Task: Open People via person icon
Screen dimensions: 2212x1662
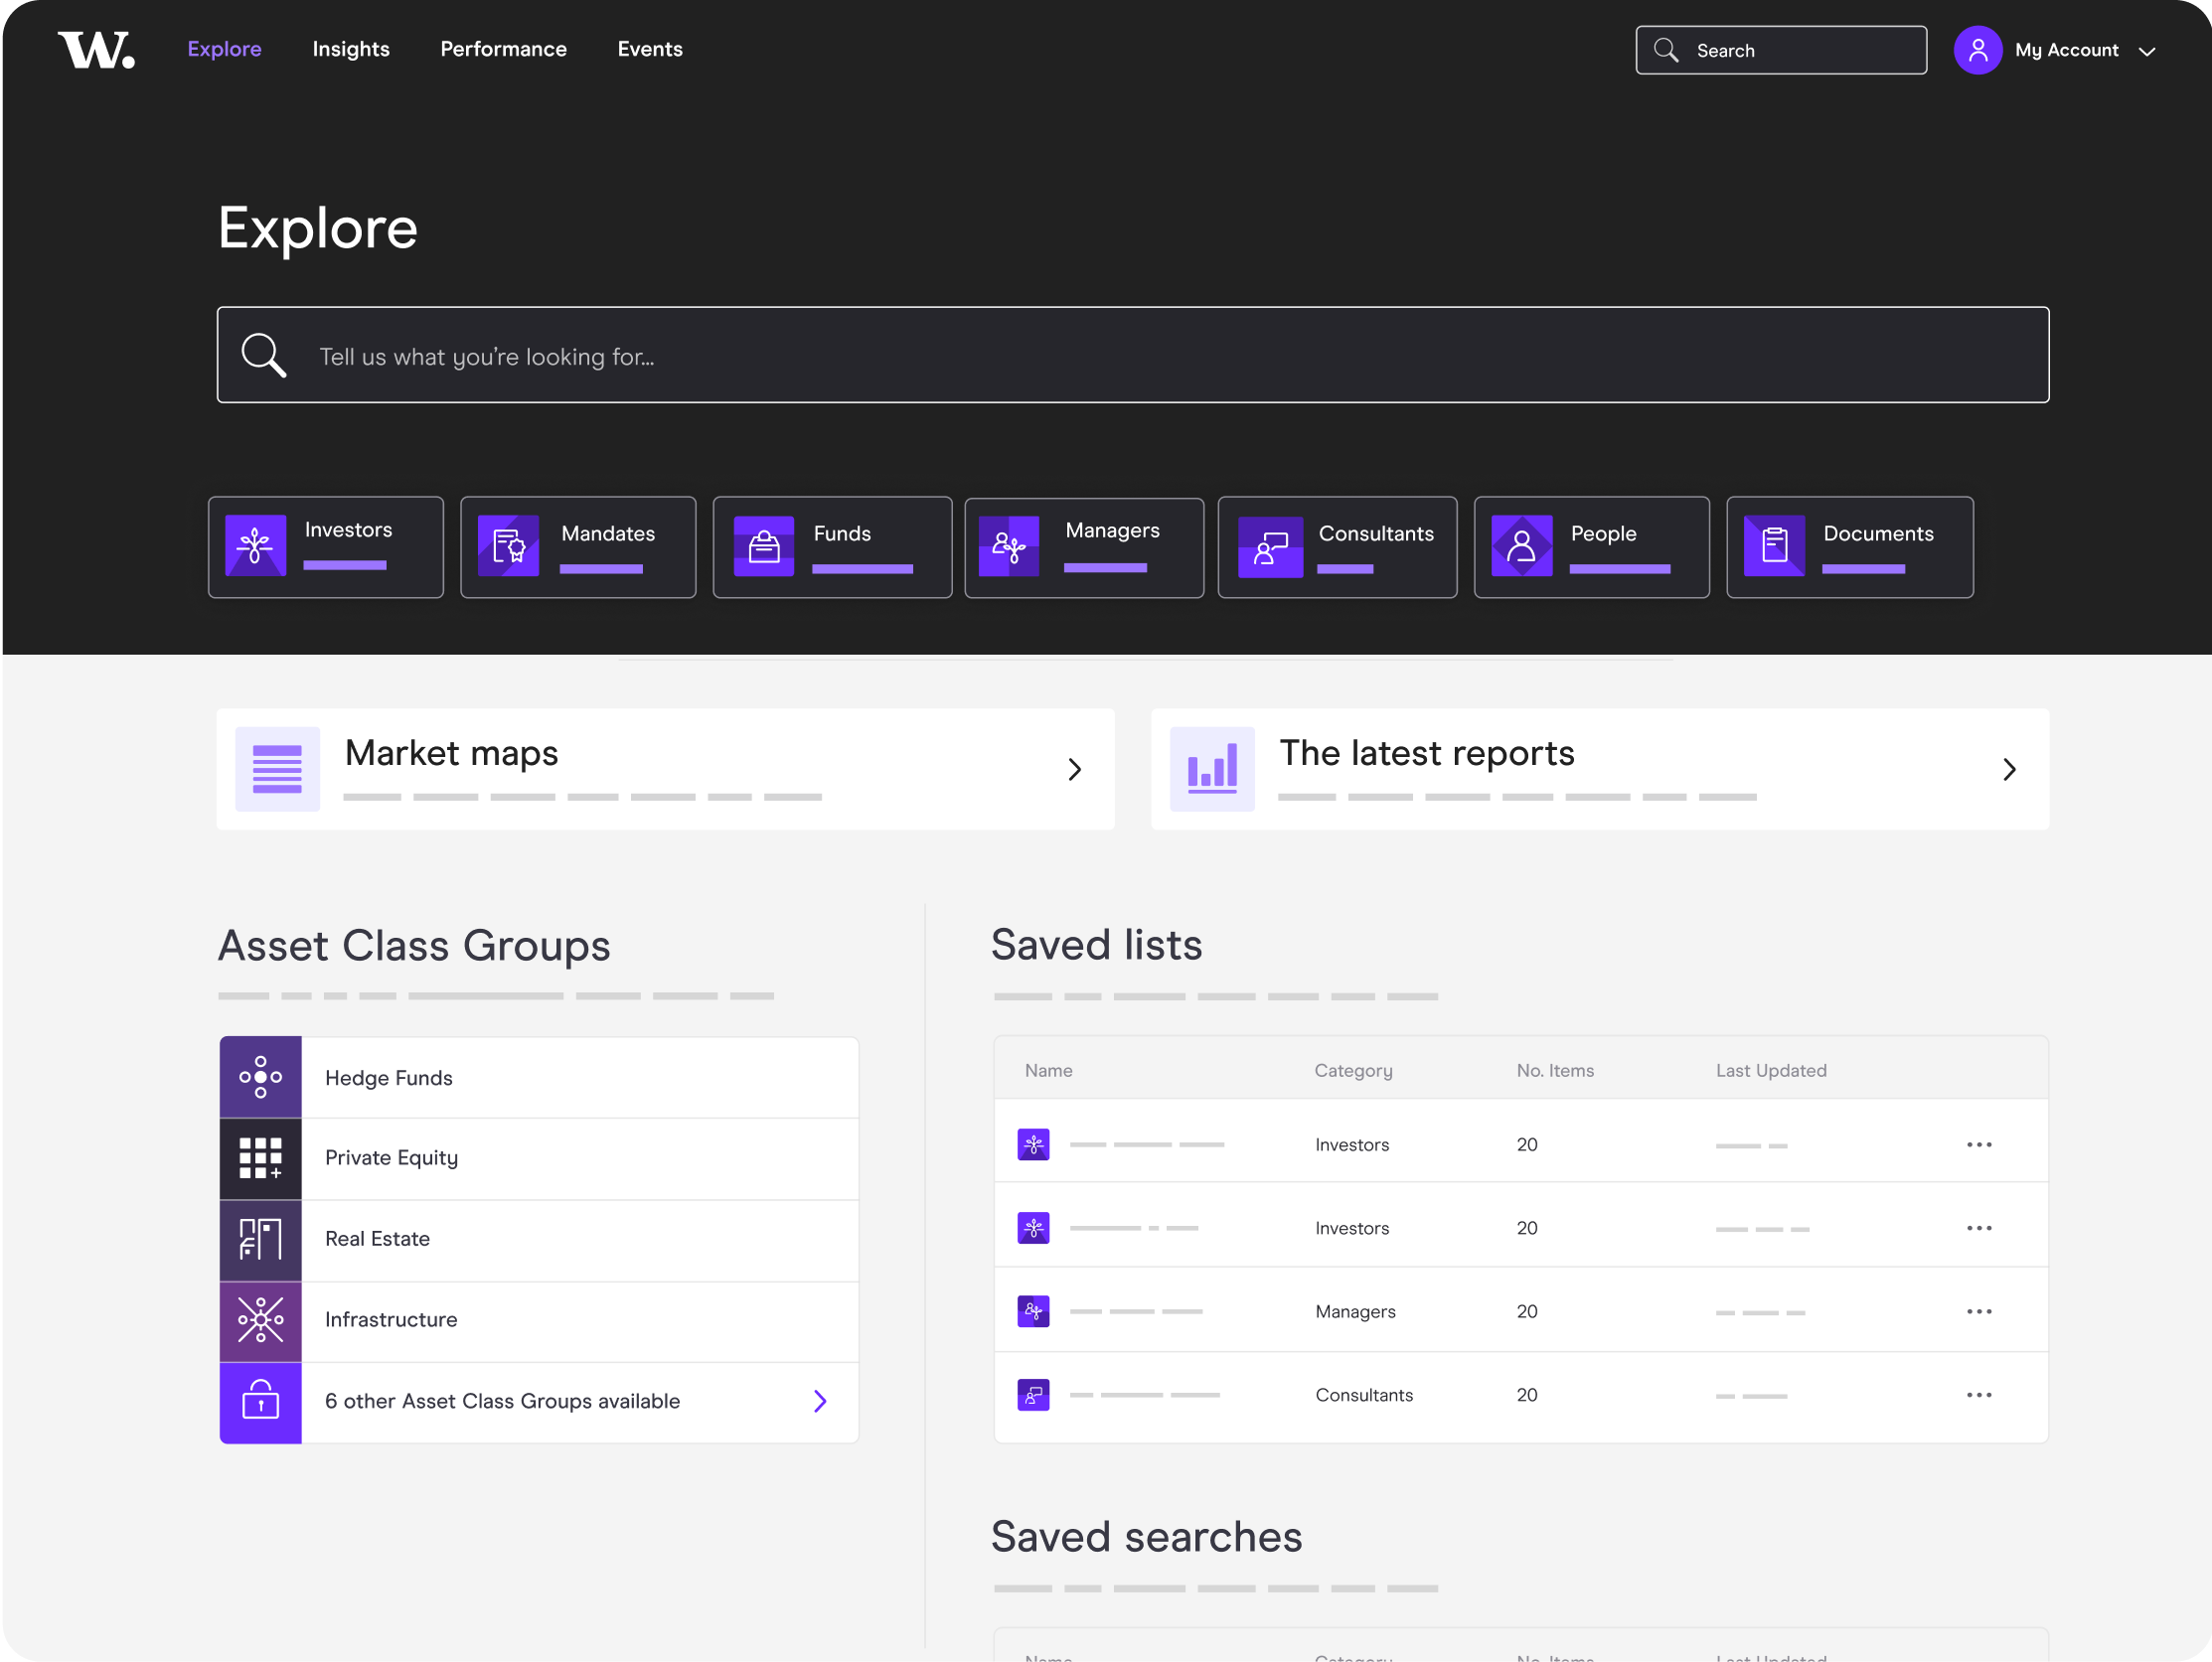Action: [x=1522, y=546]
